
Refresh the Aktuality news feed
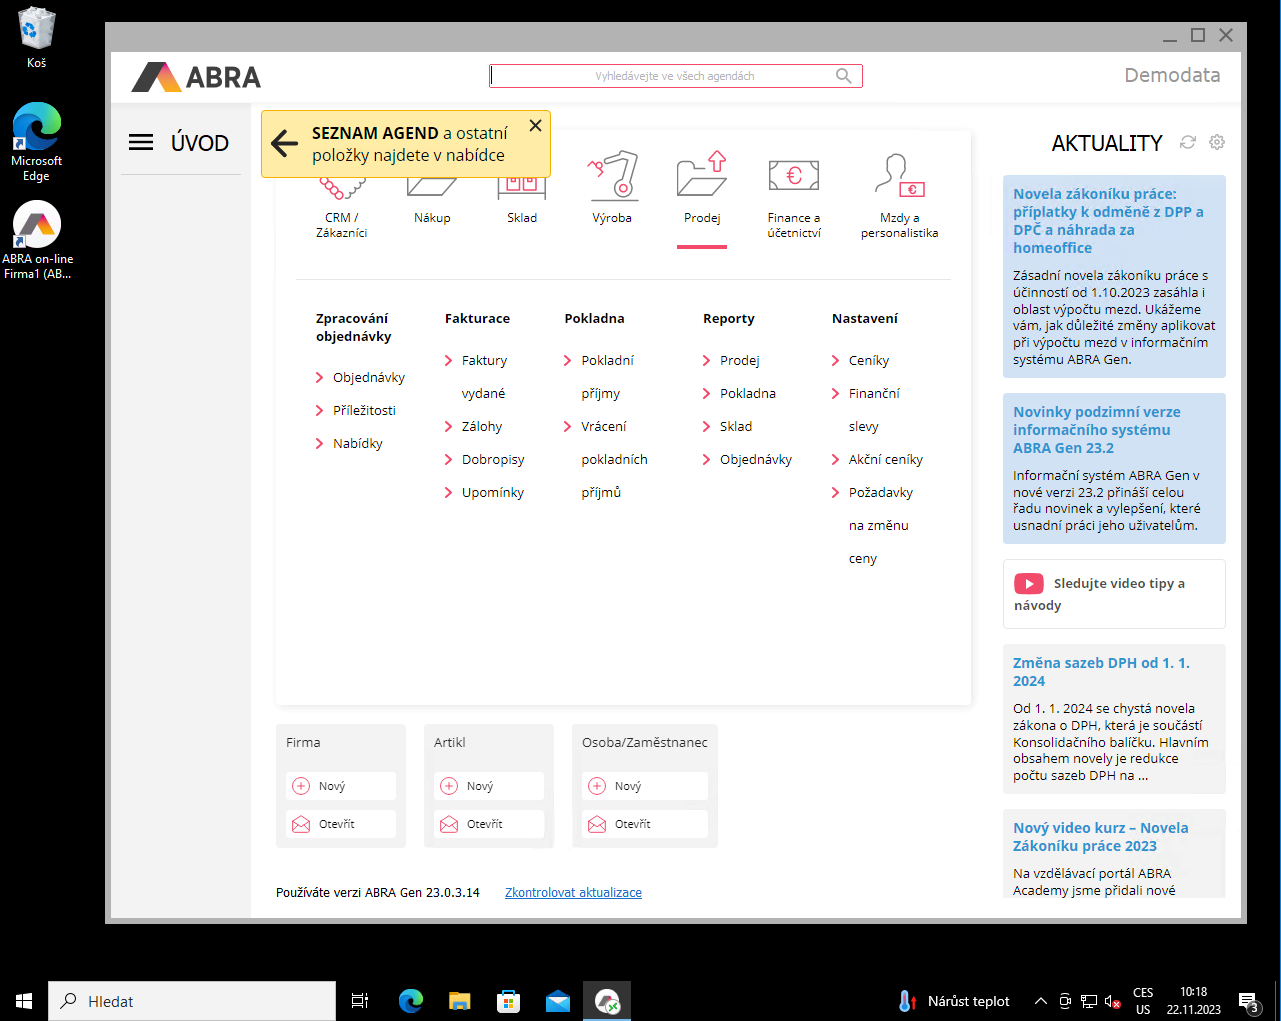pos(1187,142)
